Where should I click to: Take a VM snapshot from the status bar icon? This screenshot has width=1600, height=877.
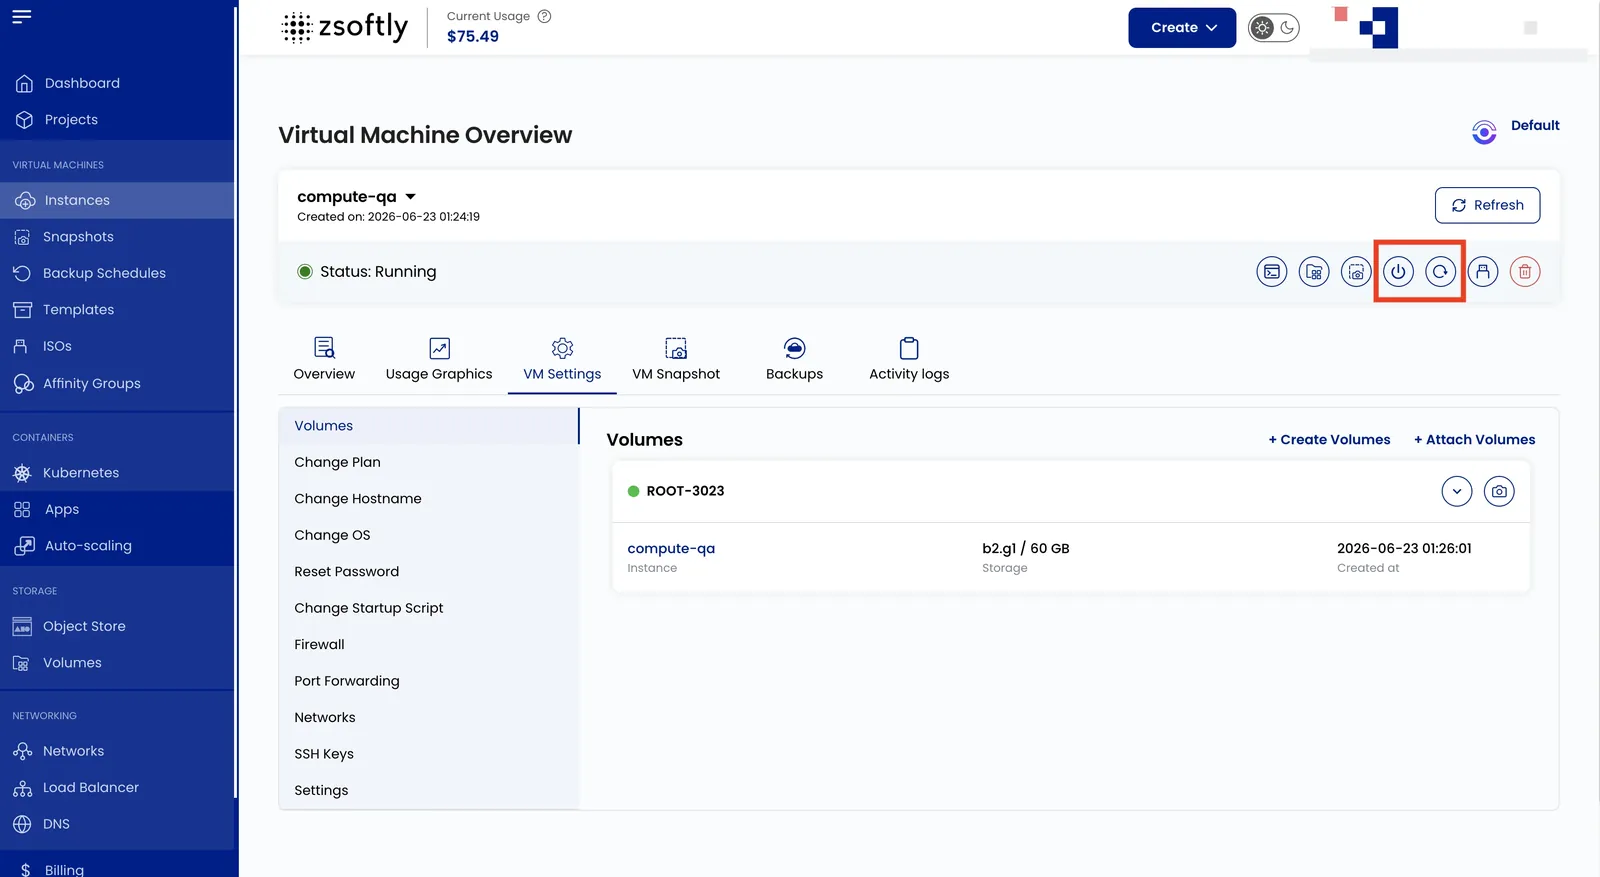pos(1356,271)
